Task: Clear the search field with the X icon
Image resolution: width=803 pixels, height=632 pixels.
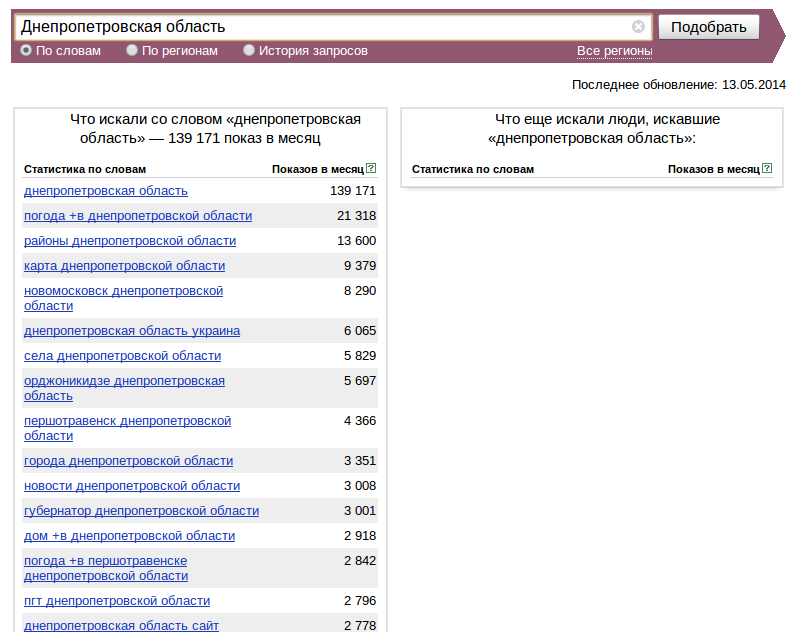Action: [638, 27]
